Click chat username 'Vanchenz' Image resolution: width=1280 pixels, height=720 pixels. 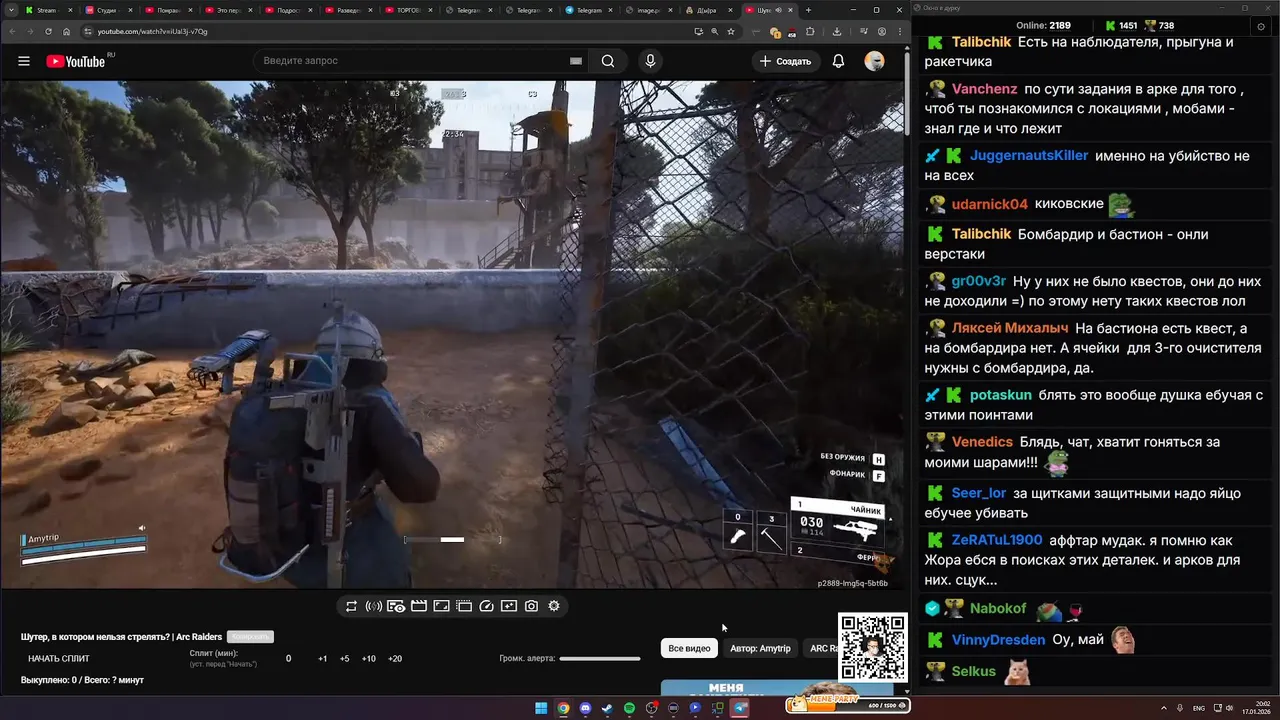point(984,89)
